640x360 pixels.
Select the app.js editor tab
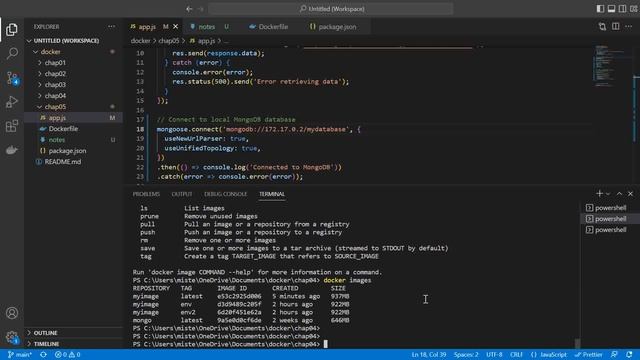(x=147, y=27)
